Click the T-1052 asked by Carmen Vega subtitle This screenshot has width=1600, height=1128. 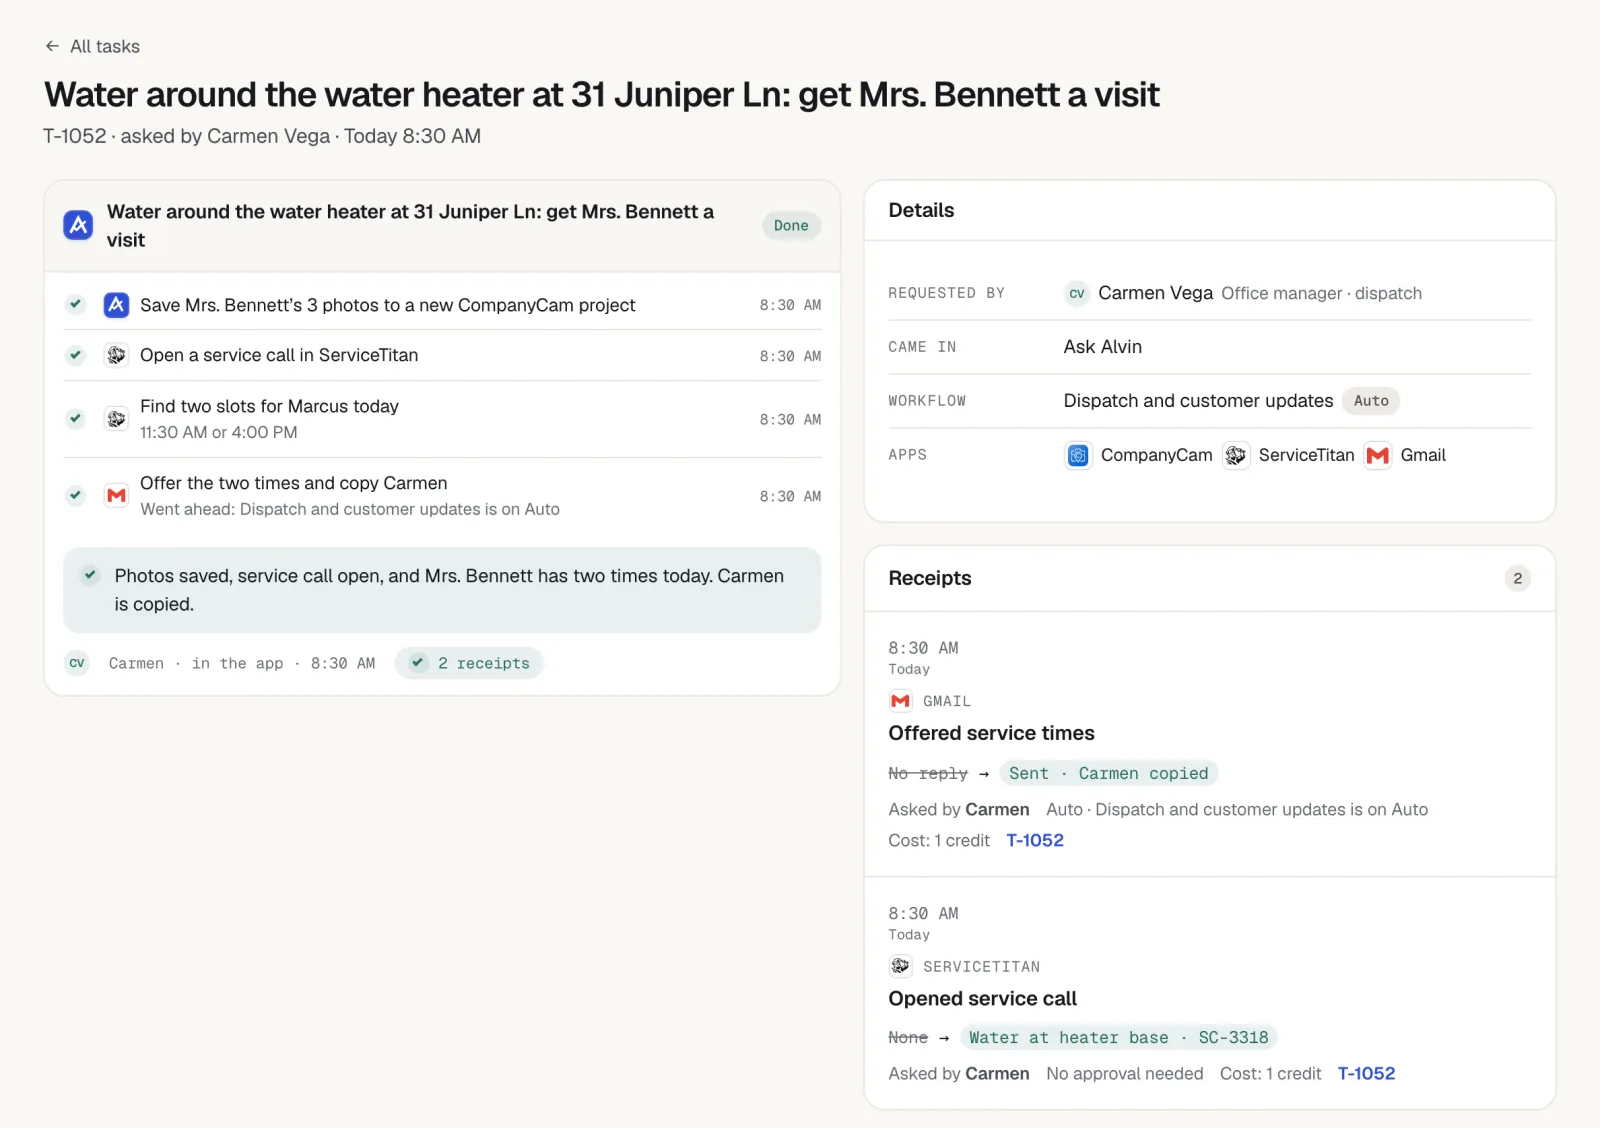pyautogui.click(x=262, y=136)
